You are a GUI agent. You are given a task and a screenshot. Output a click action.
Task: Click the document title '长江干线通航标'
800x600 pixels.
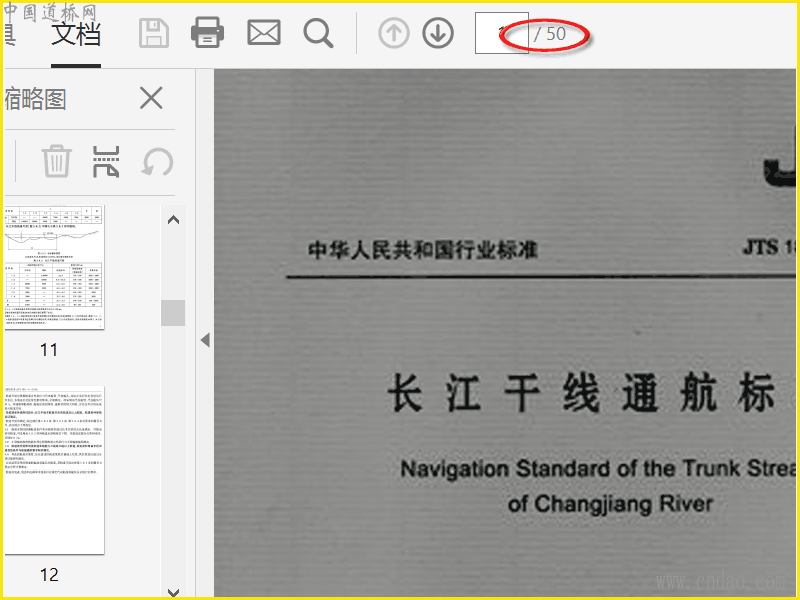point(581,392)
